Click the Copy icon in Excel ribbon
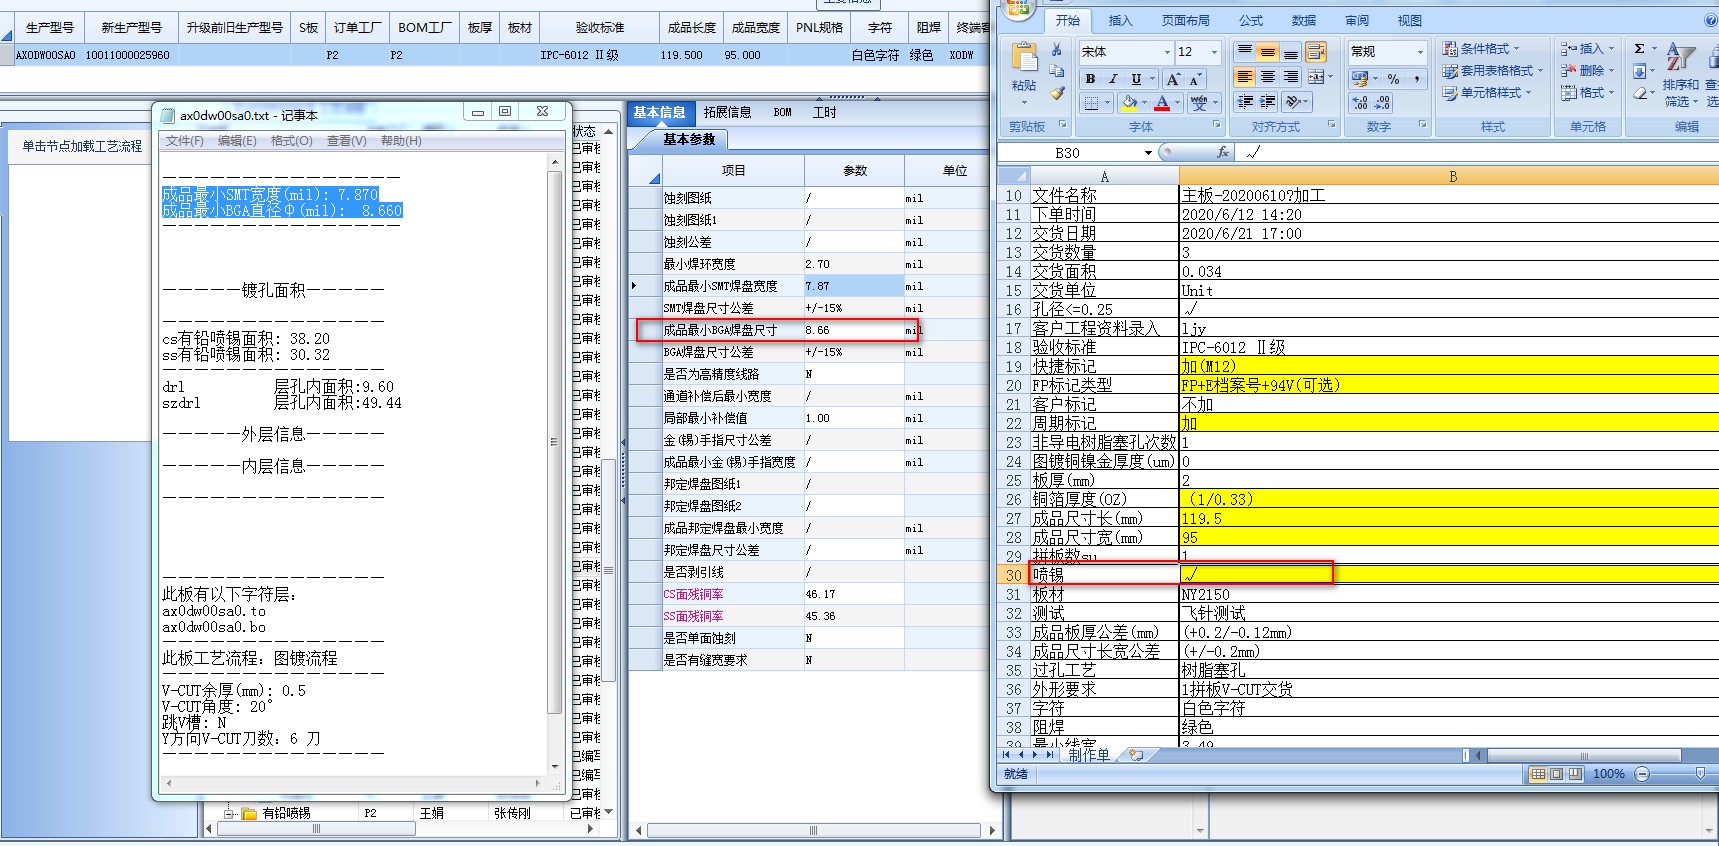This screenshot has height=846, width=1719. (1057, 71)
